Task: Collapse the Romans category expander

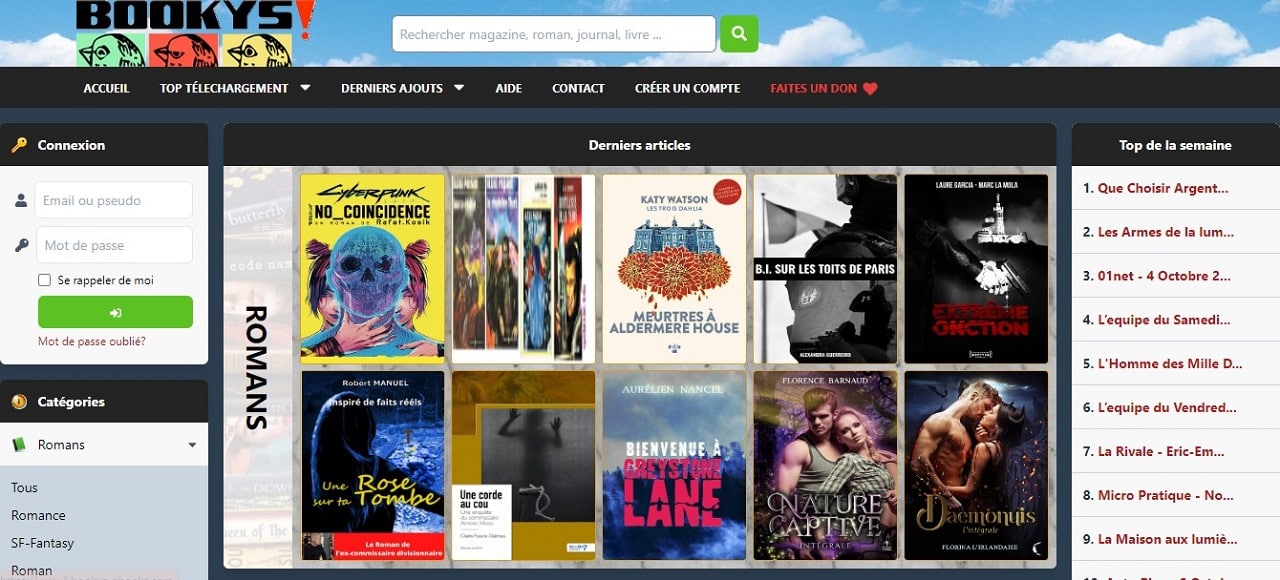Action: click(192, 445)
